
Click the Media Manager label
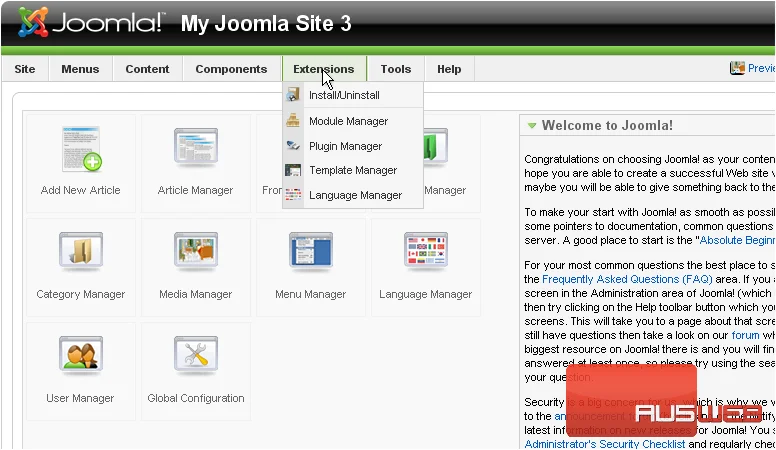point(195,294)
